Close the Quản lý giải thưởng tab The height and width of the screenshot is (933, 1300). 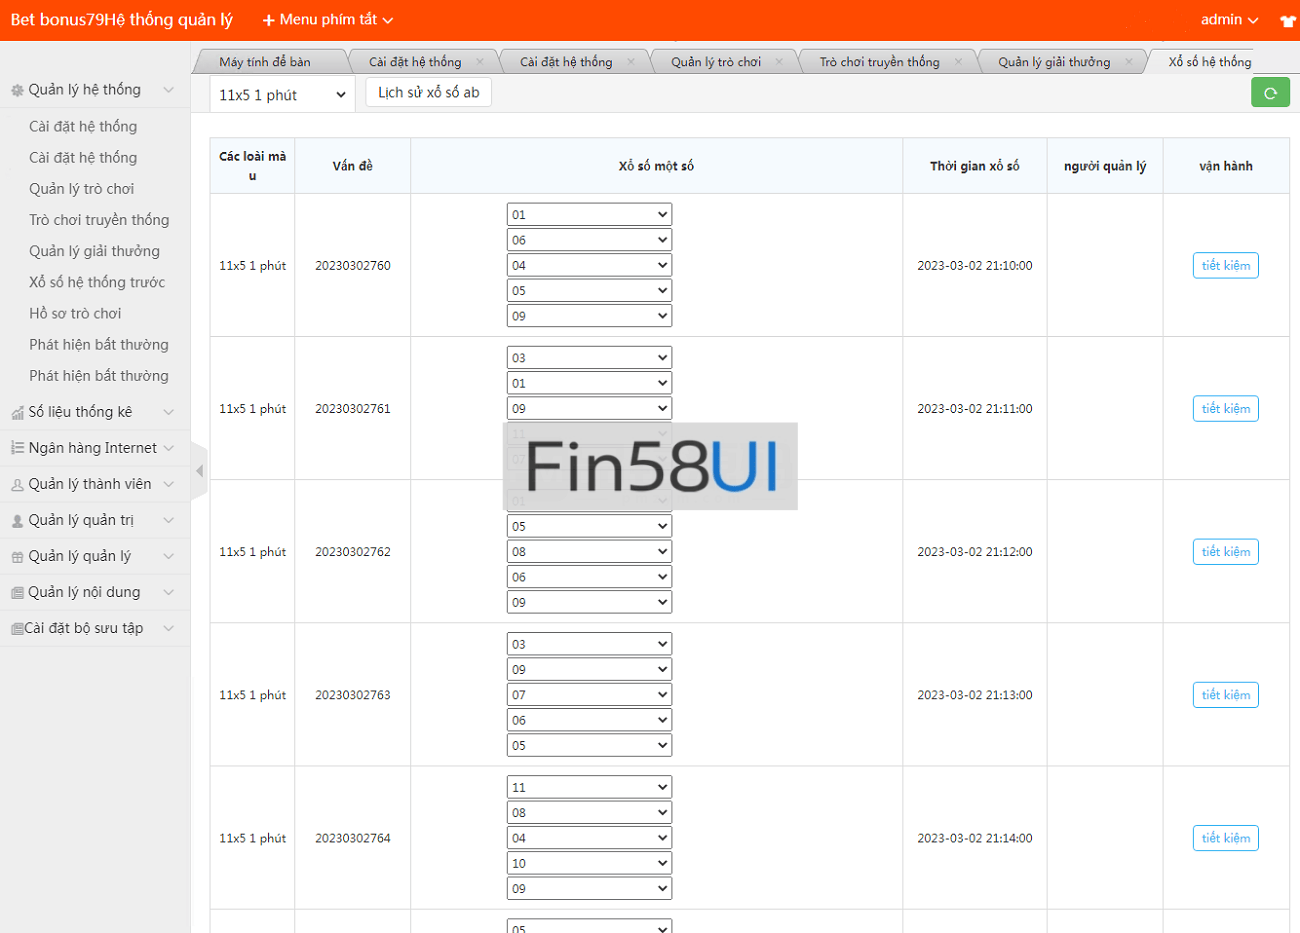pyautogui.click(x=1129, y=62)
